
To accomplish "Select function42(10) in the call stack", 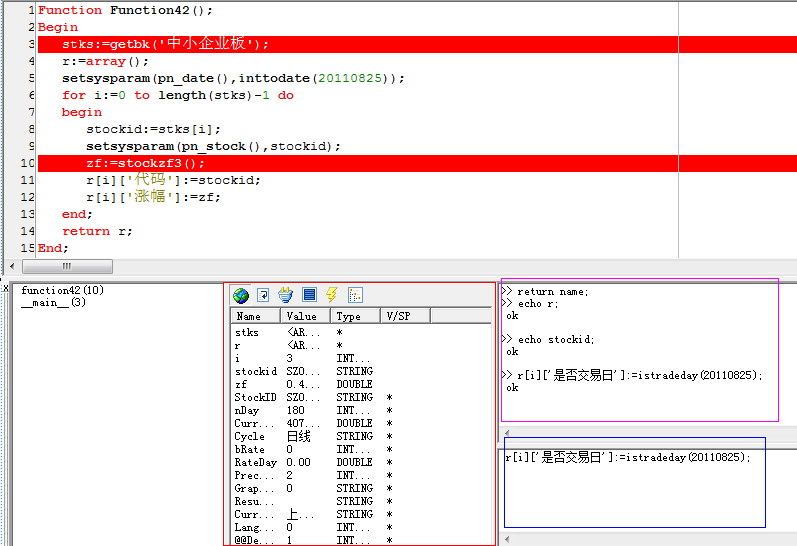I will pos(62,291).
